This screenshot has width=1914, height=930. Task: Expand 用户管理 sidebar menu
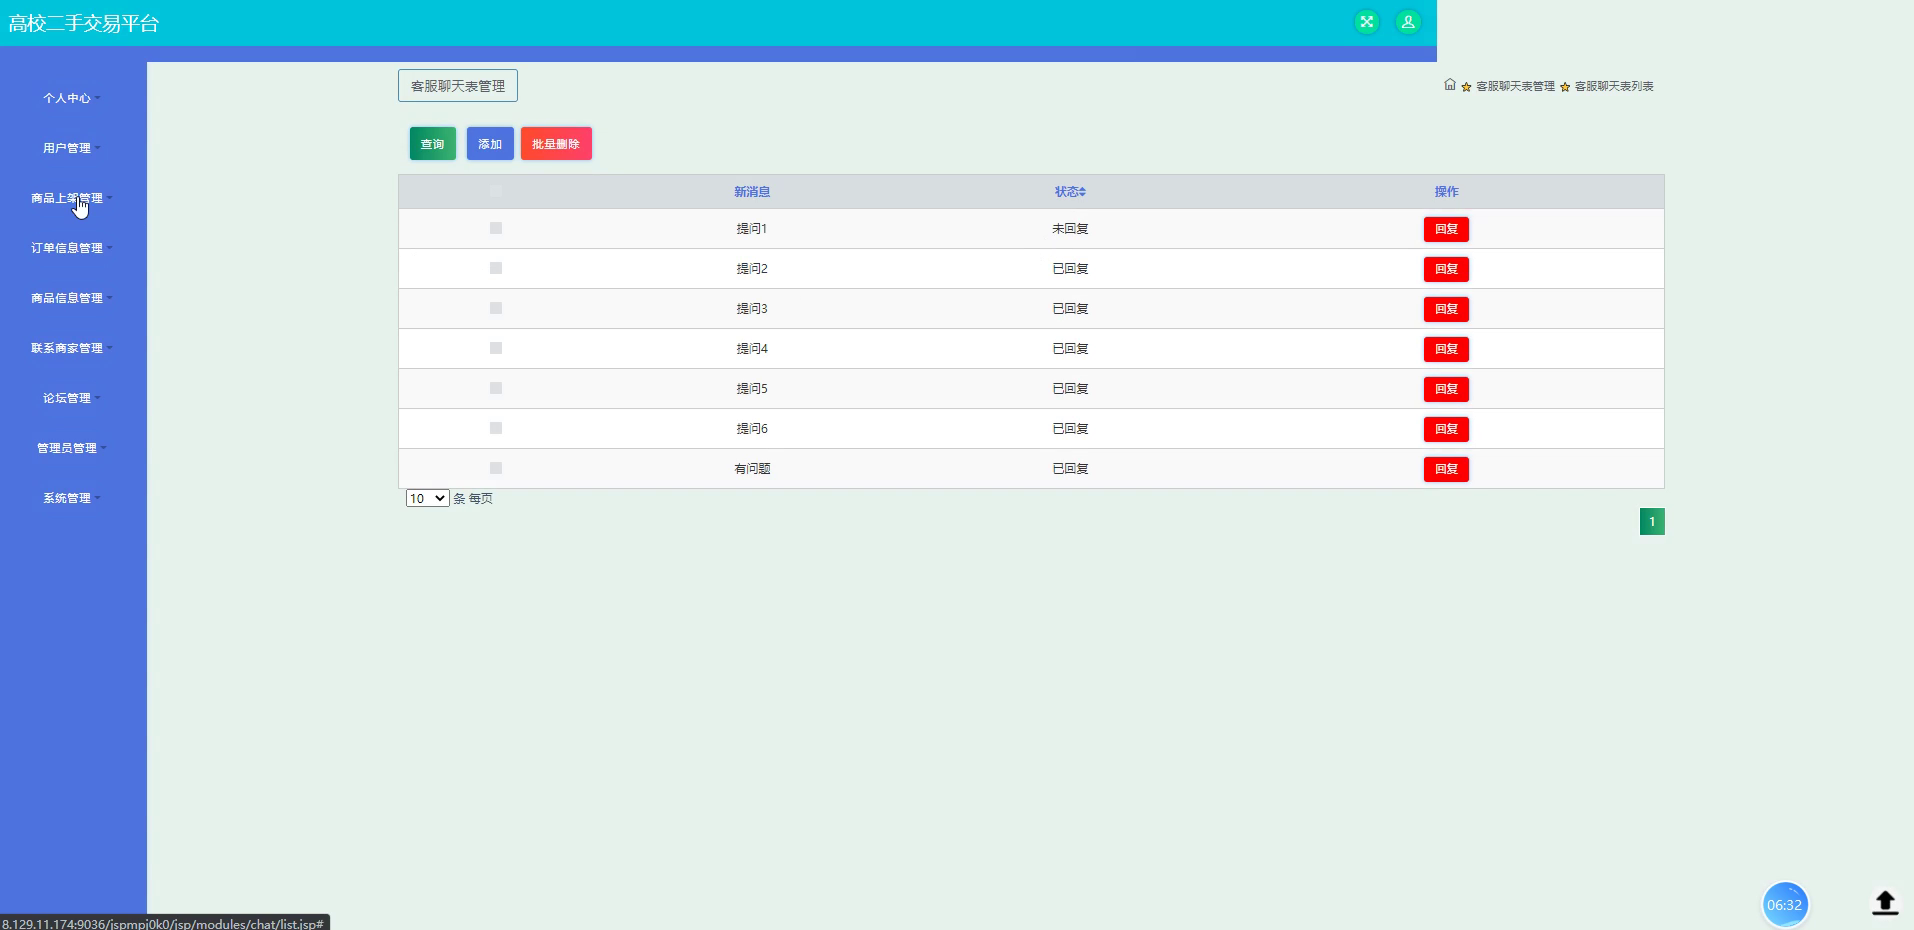(72, 148)
